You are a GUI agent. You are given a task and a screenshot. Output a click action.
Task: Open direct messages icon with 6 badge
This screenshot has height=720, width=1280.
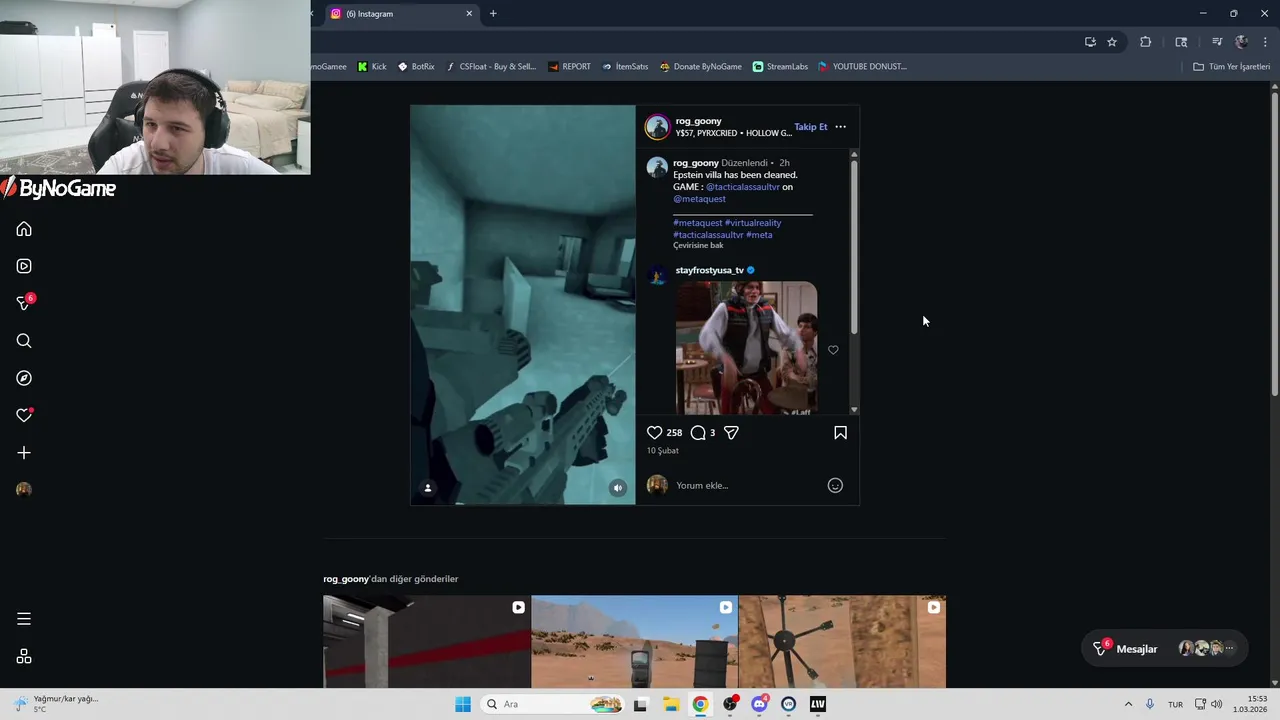coord(25,302)
